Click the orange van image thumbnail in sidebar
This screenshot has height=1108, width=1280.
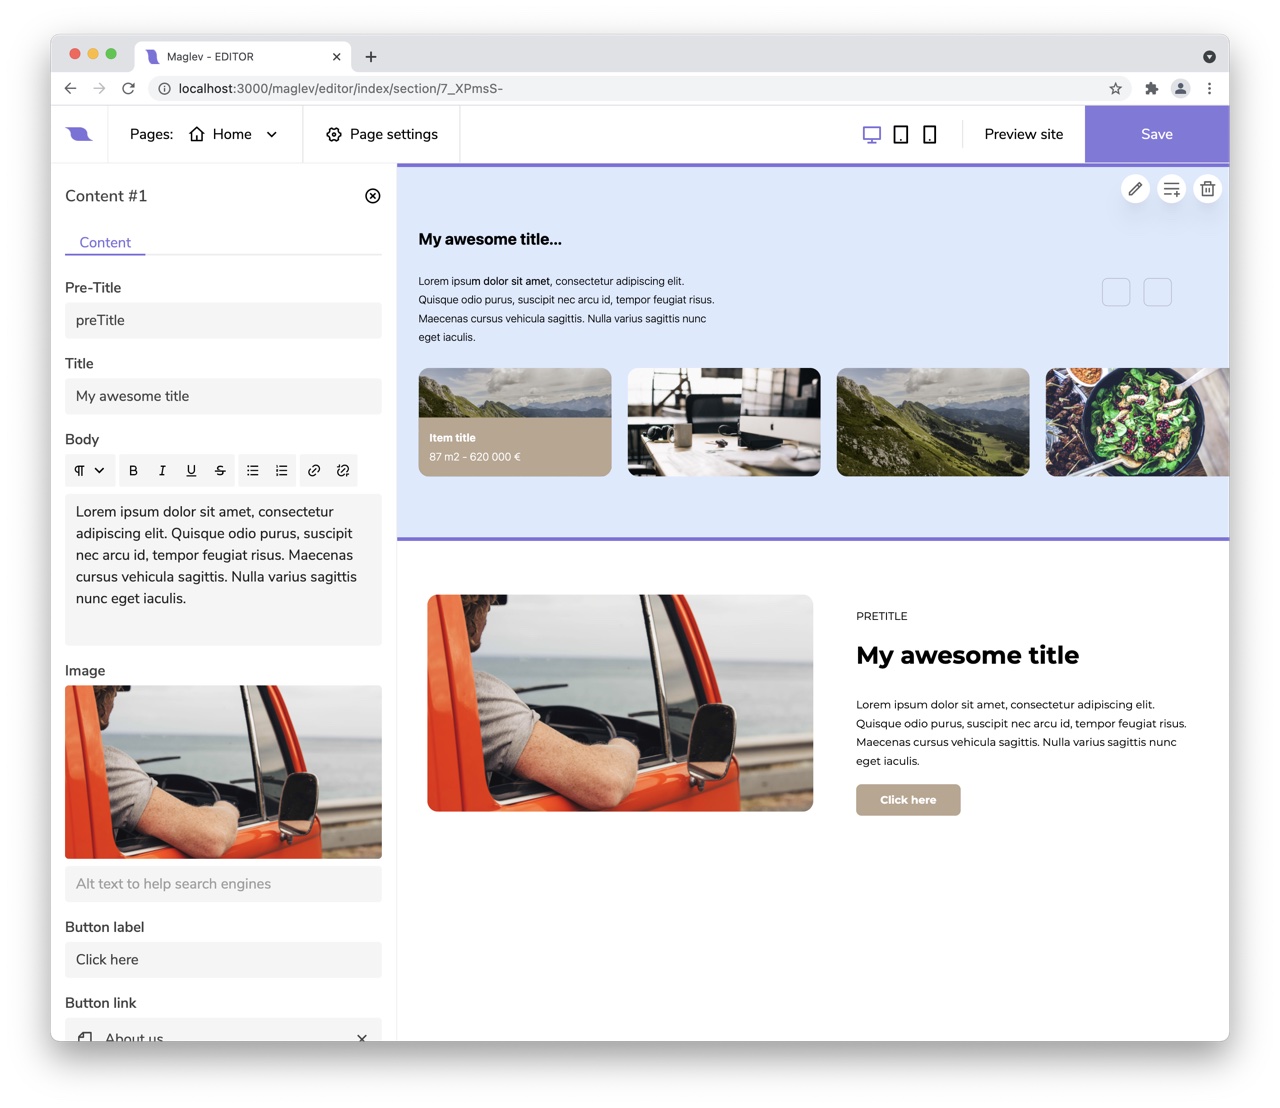(x=223, y=772)
